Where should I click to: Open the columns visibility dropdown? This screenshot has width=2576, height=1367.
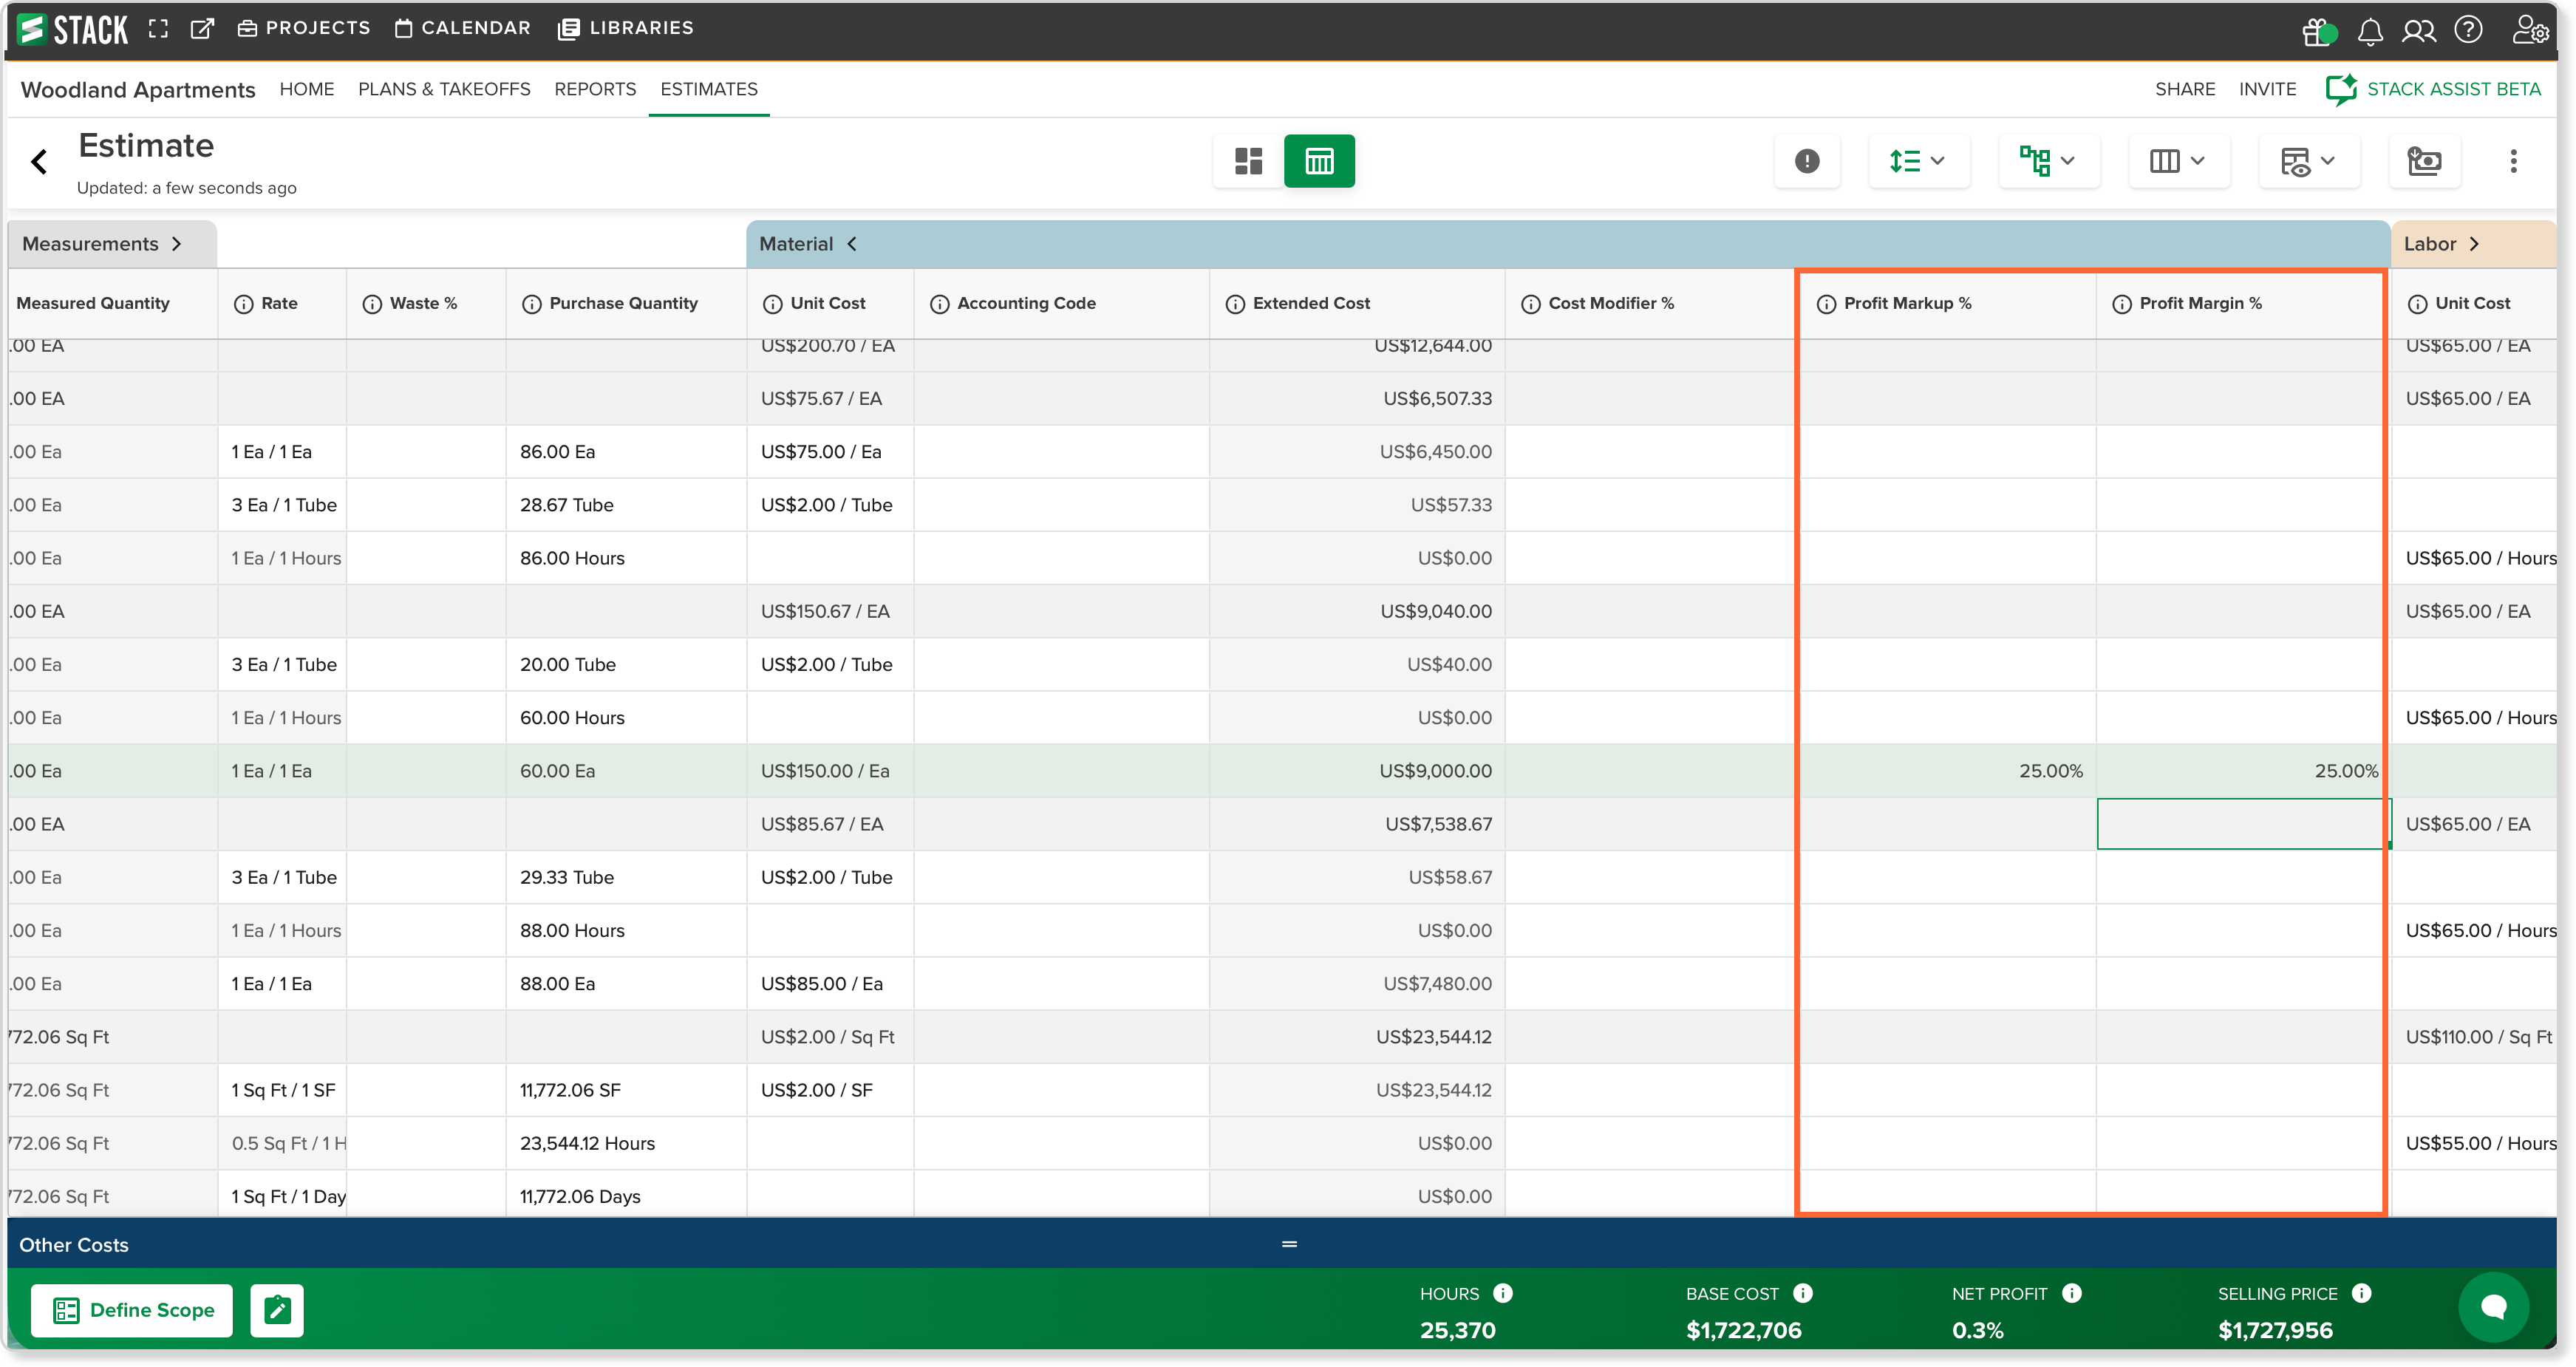point(2178,161)
